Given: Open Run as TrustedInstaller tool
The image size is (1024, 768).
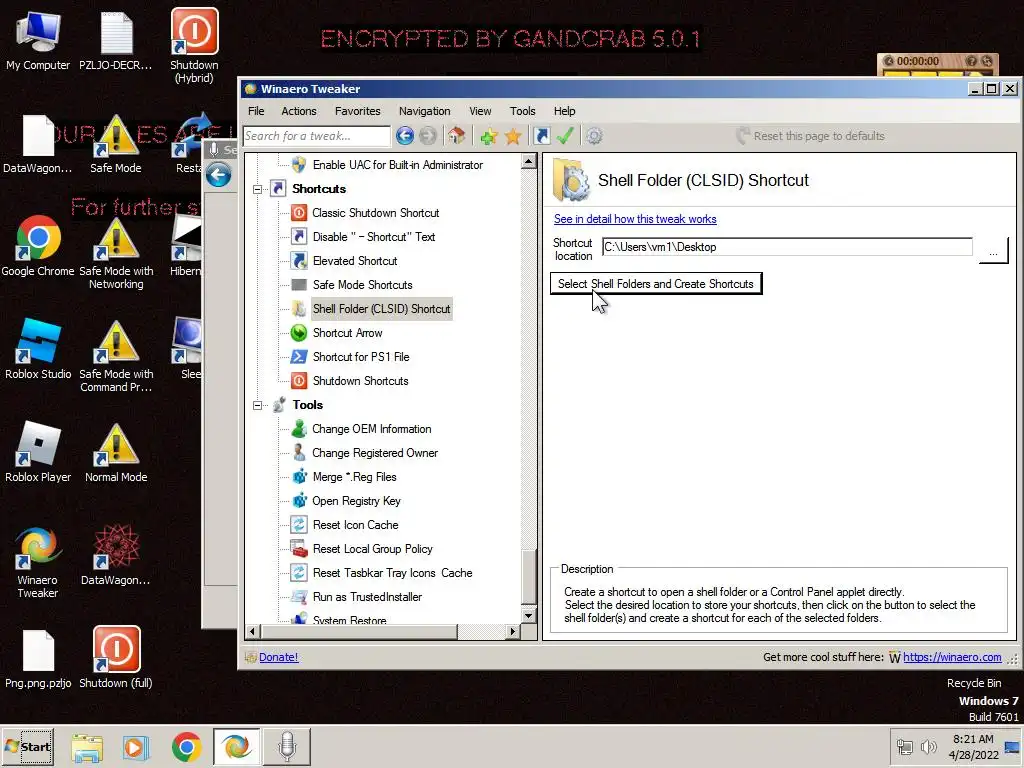Looking at the screenshot, I should 367,597.
